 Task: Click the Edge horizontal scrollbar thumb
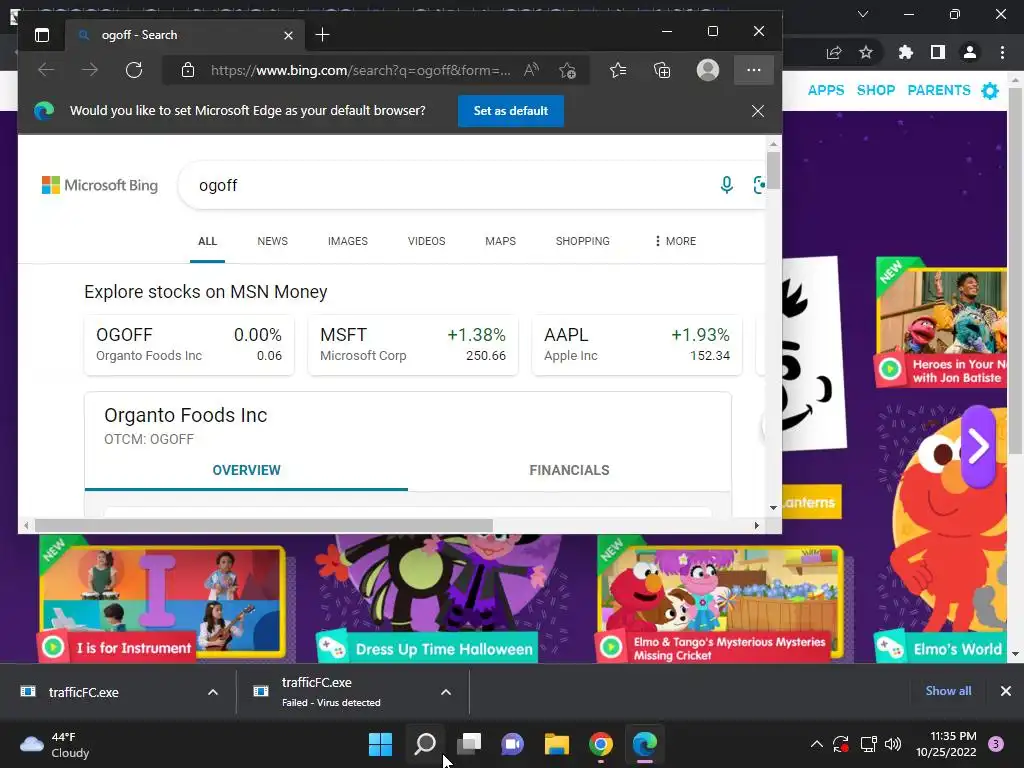point(264,526)
